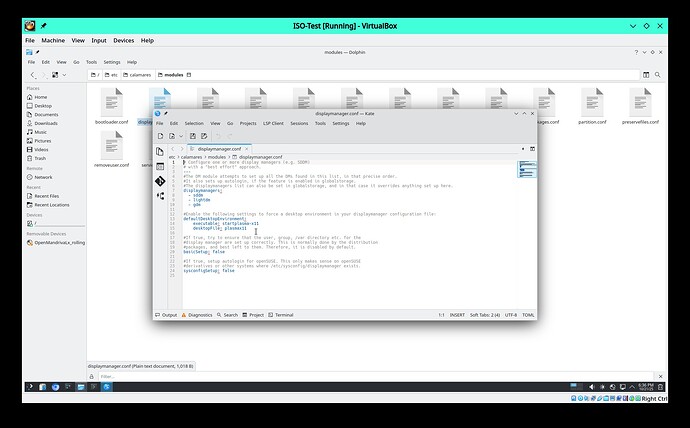Image resolution: width=690 pixels, height=428 pixels.
Task: Open the TOML syntax mode dropdown
Action: coord(529,315)
